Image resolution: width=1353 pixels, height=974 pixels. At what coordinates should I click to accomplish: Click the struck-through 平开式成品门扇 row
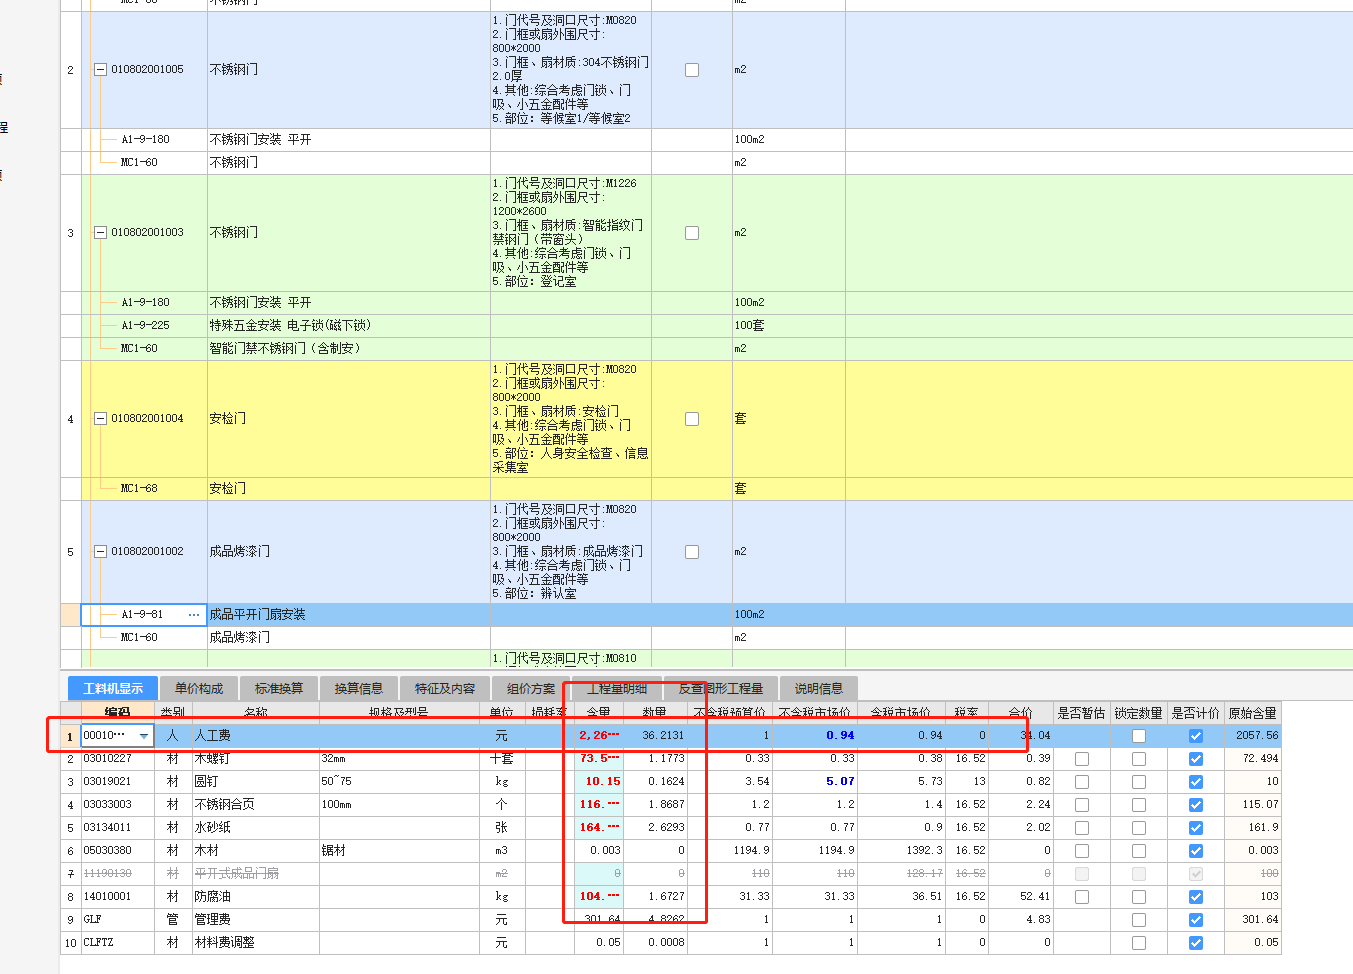pyautogui.click(x=670, y=874)
